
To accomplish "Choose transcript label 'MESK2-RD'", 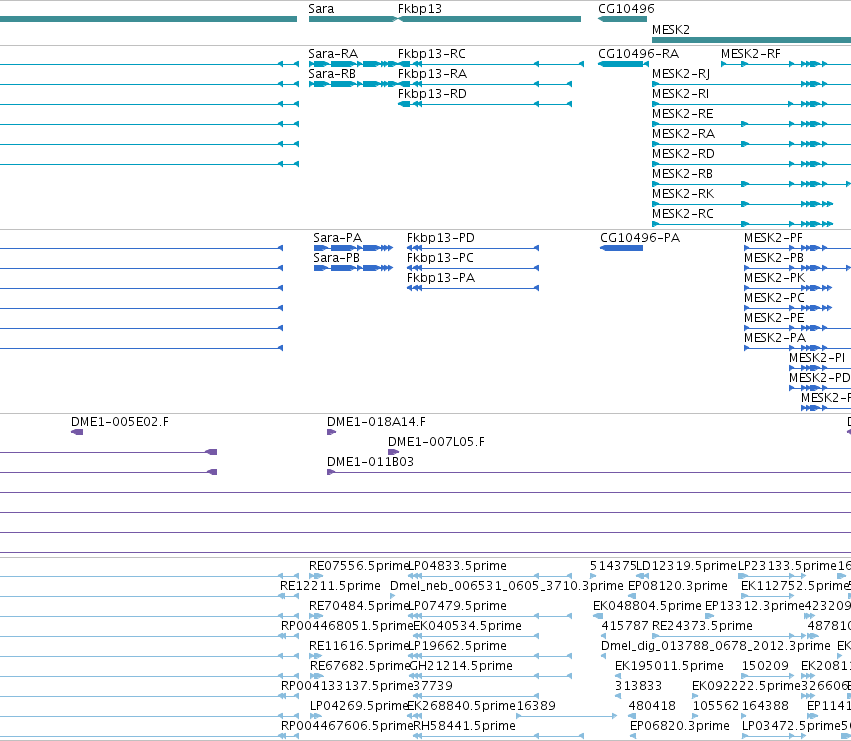I will coord(683,154).
